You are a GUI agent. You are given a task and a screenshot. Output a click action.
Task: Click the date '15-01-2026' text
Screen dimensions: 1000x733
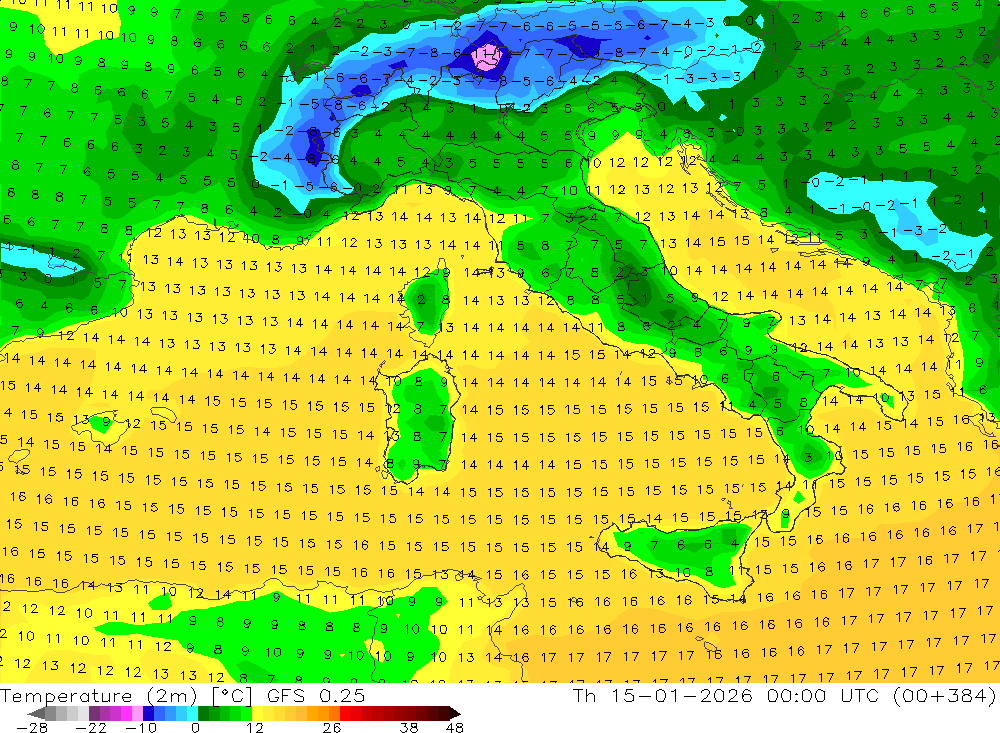(x=681, y=695)
